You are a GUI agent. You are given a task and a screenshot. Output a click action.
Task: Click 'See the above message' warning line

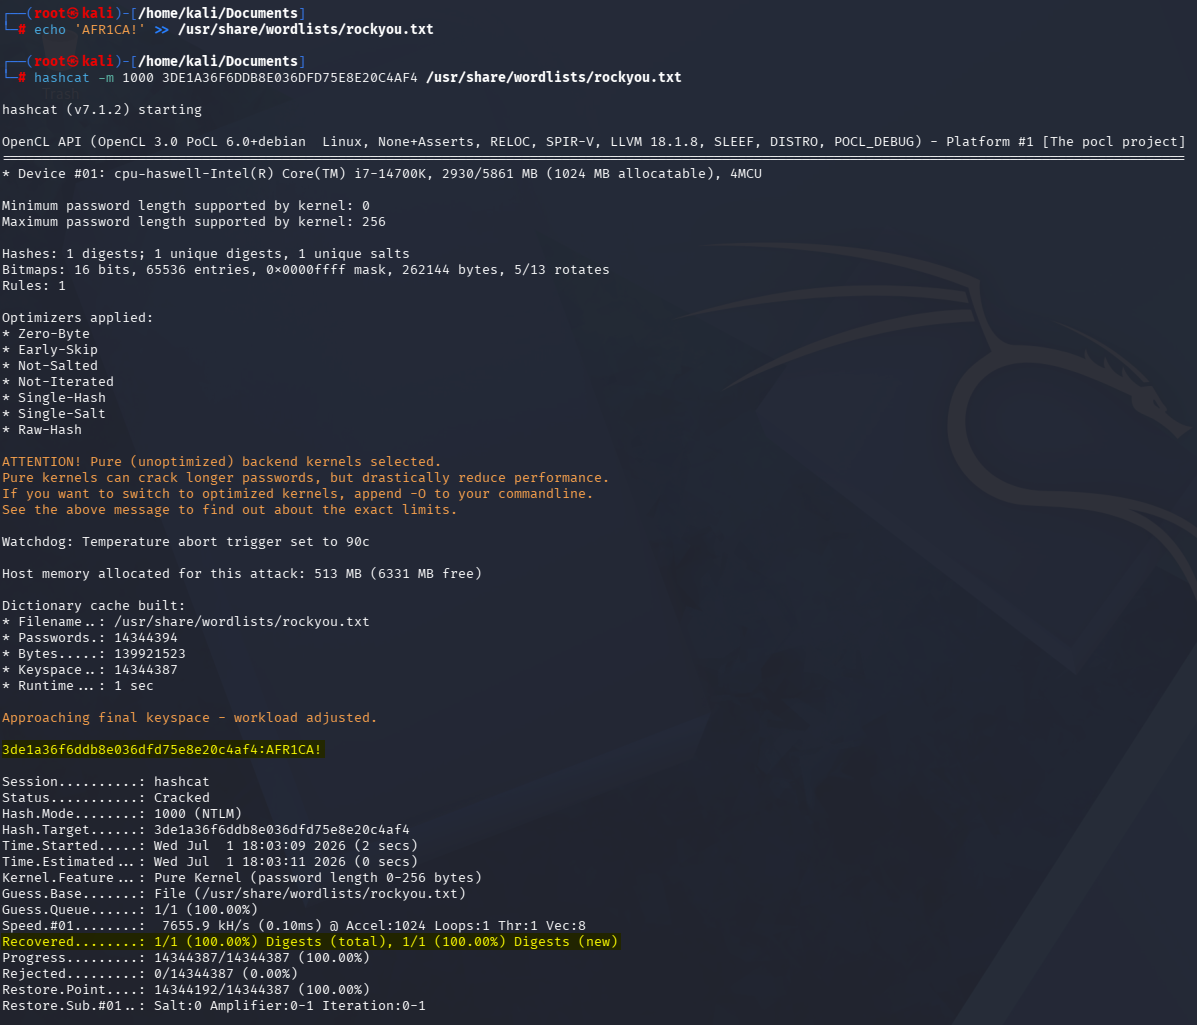pyautogui.click(x=229, y=511)
